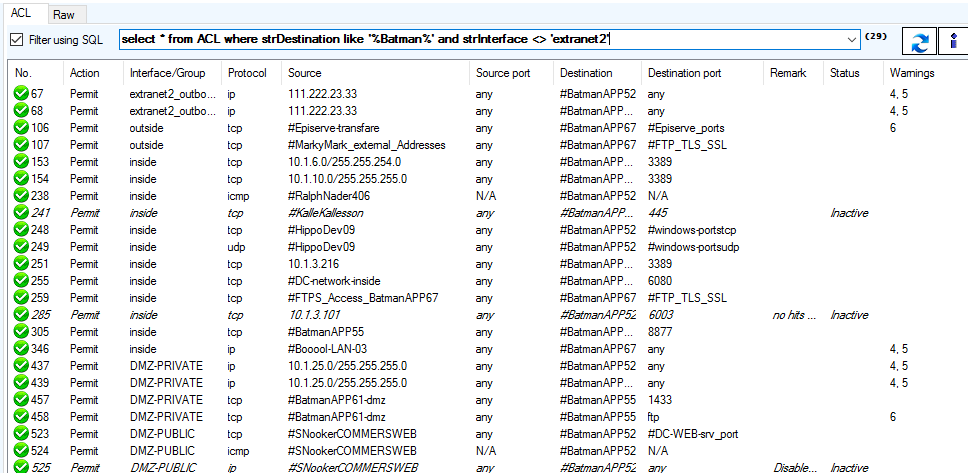Select destination port 8877 cell
This screenshot has width=968, height=473.
point(659,332)
